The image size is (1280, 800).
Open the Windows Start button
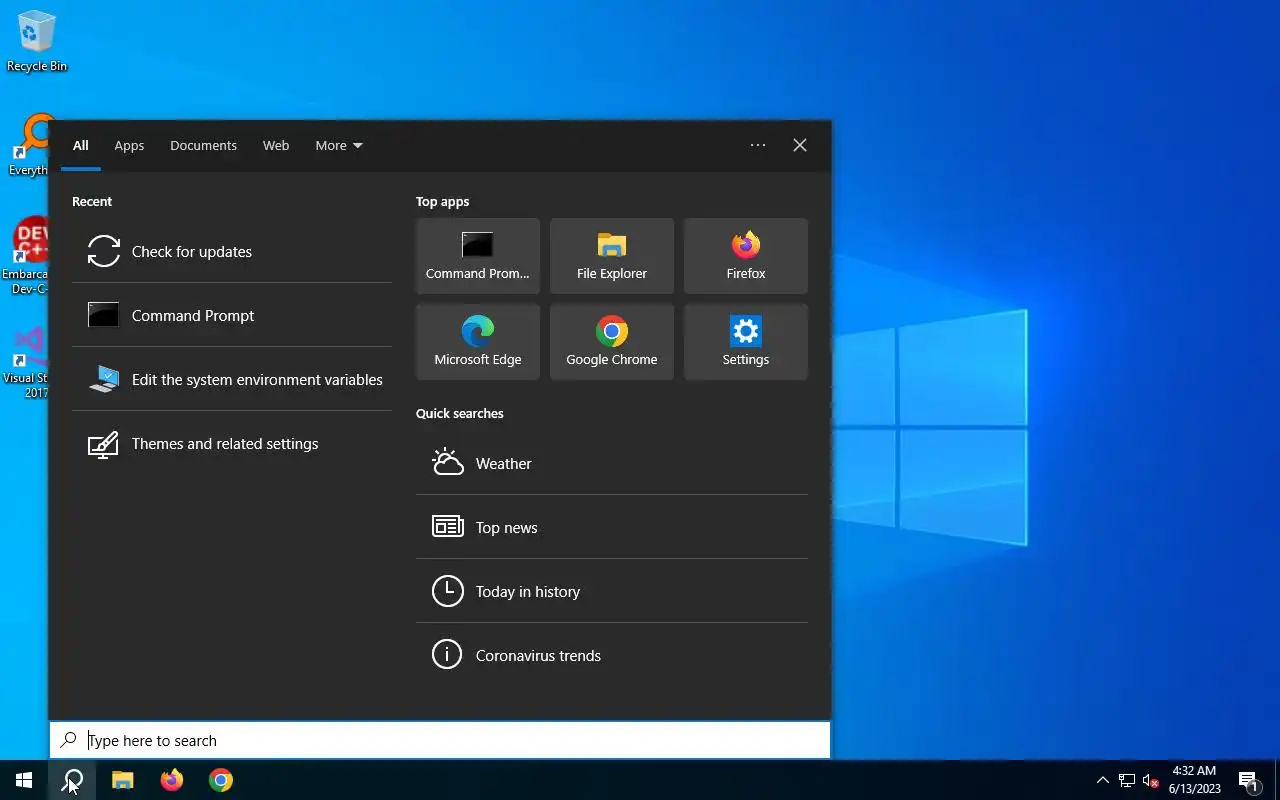pyautogui.click(x=24, y=780)
